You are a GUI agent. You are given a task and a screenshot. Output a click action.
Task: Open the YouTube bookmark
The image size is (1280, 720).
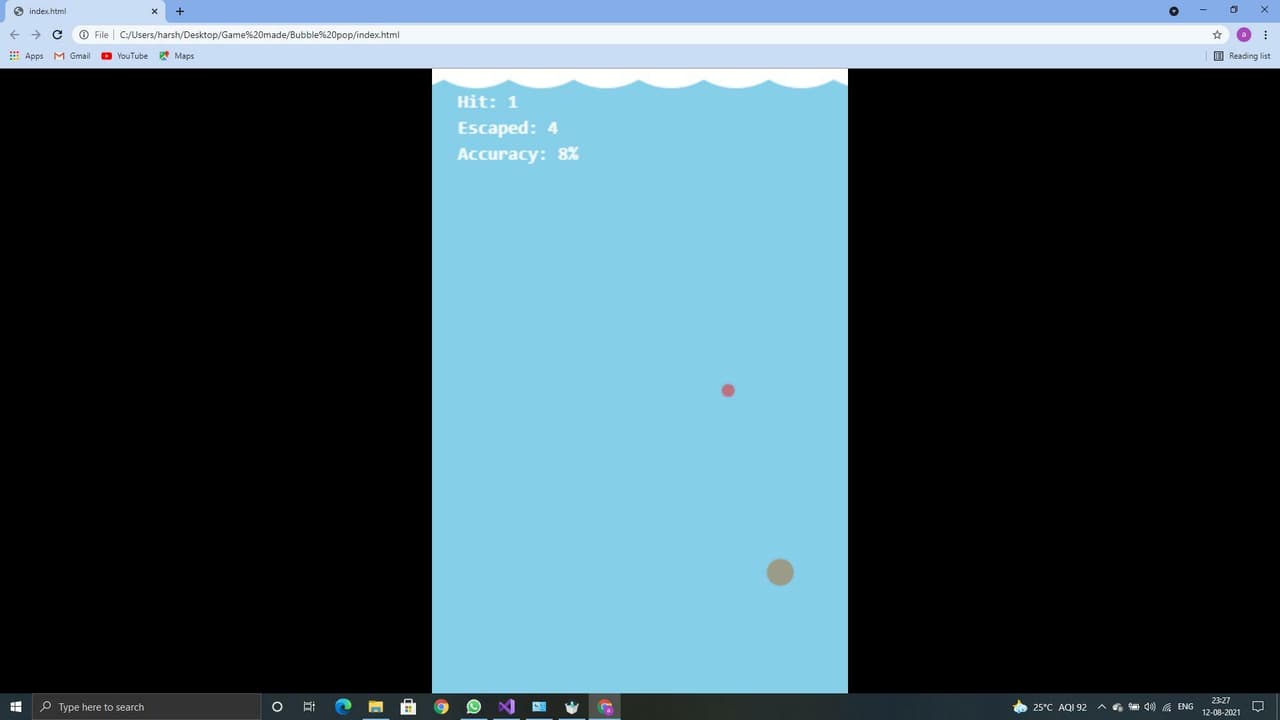click(x=124, y=56)
